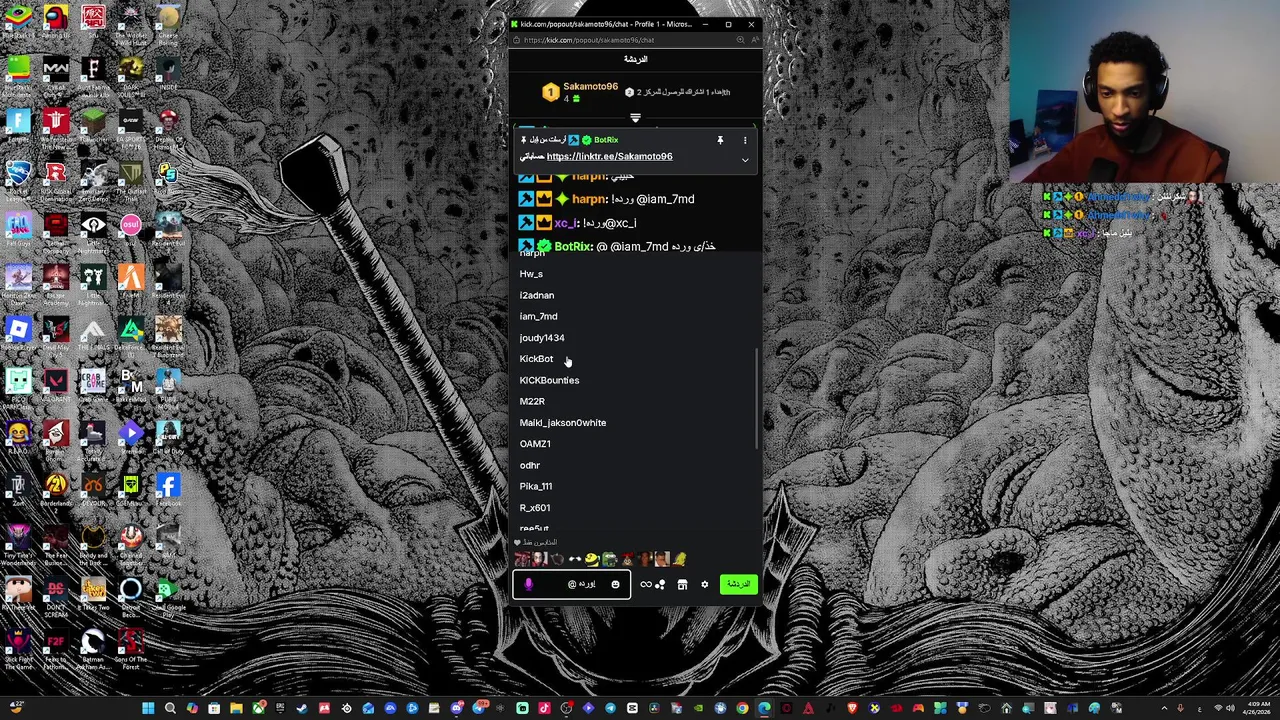The height and width of the screenshot is (720, 1280).
Task: Open the Minecraft Launcher desktop icon
Action: [x=93, y=126]
